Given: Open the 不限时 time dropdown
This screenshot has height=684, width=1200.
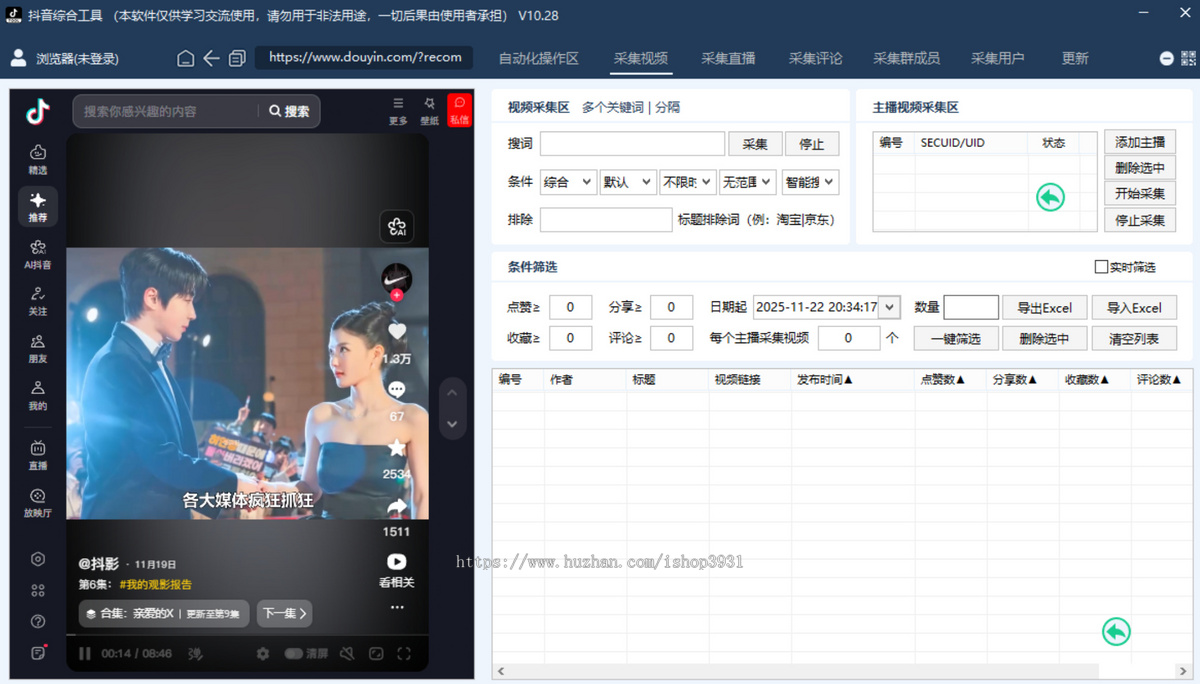Looking at the screenshot, I should pos(687,182).
